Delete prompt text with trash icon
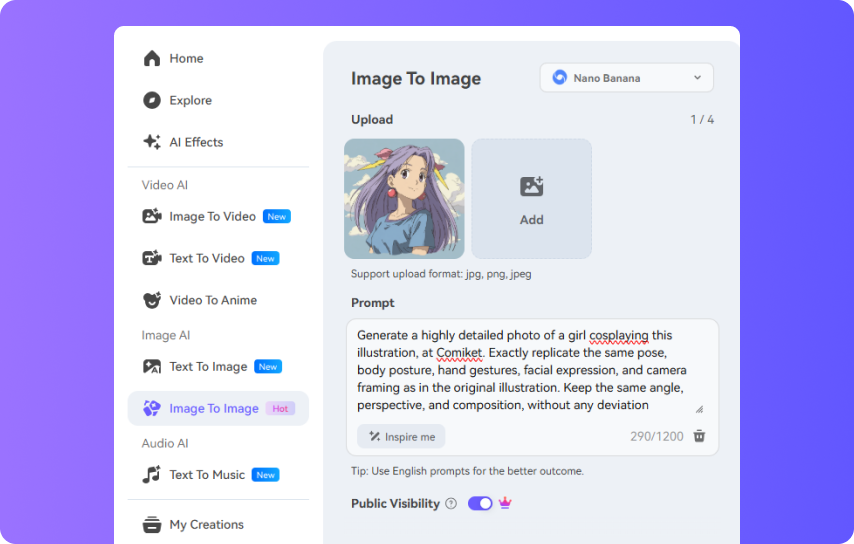The image size is (854, 544). pos(699,436)
